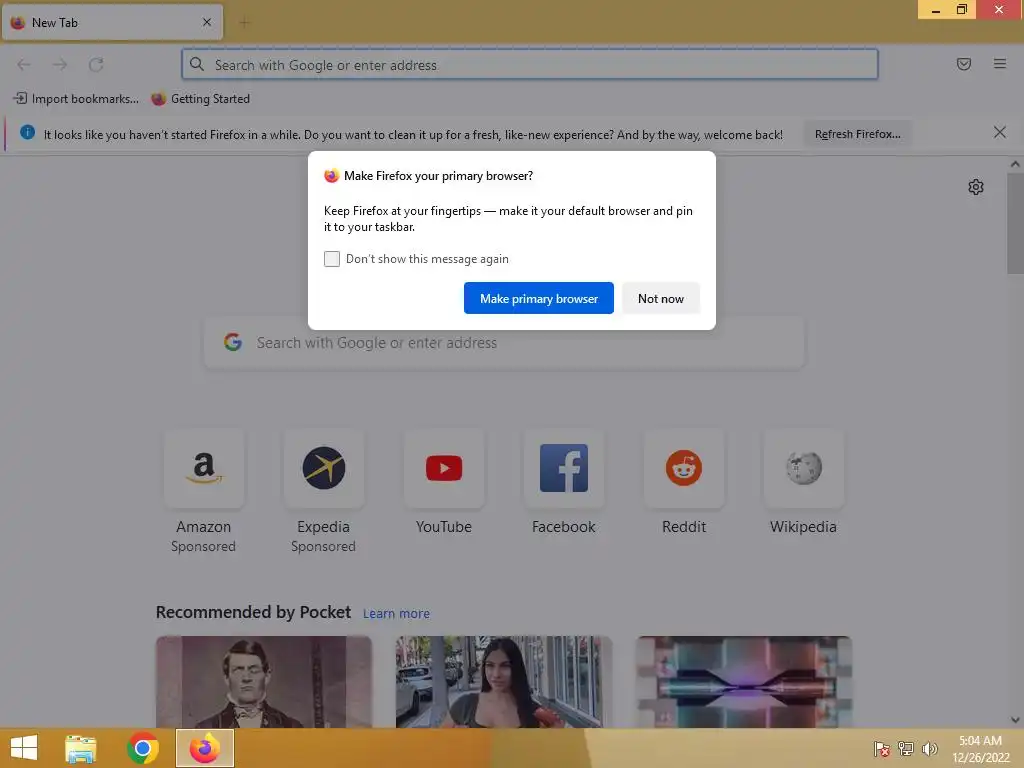Click the Learn more Pocket link
Image resolution: width=1024 pixels, height=768 pixels.
click(x=396, y=614)
